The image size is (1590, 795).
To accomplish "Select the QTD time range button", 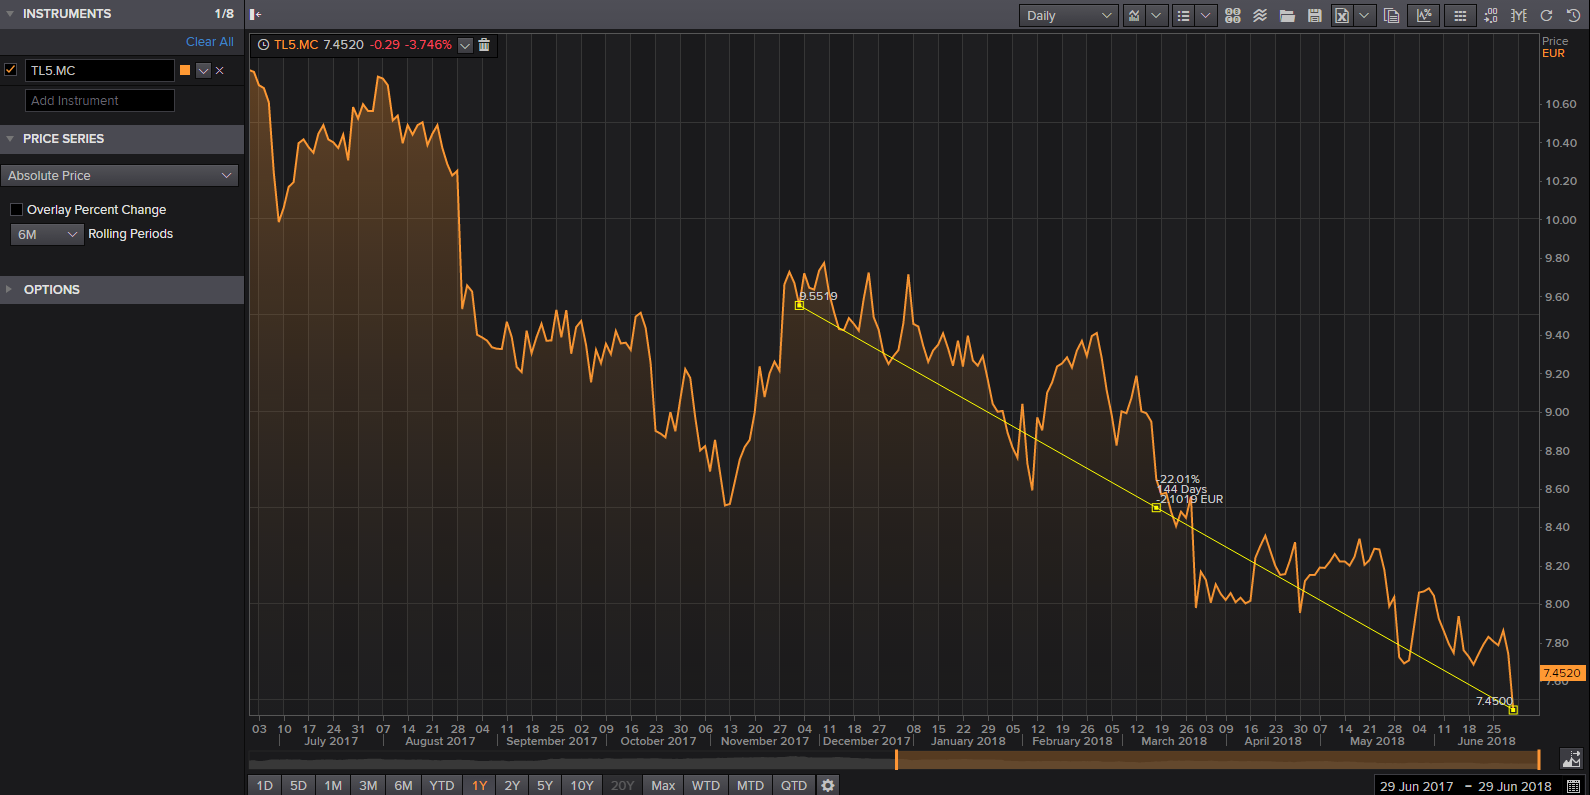I will [794, 785].
